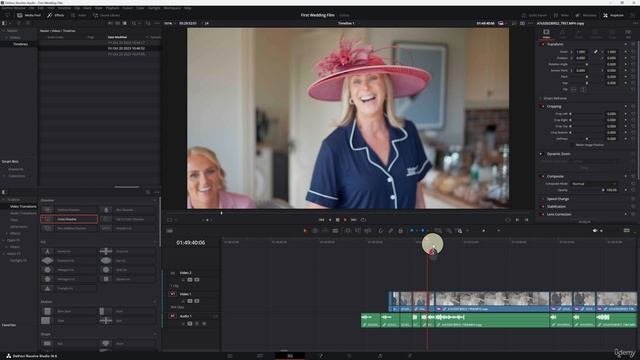The image size is (640, 360).
Task: Click the Zoom X value field
Action: [581, 52]
